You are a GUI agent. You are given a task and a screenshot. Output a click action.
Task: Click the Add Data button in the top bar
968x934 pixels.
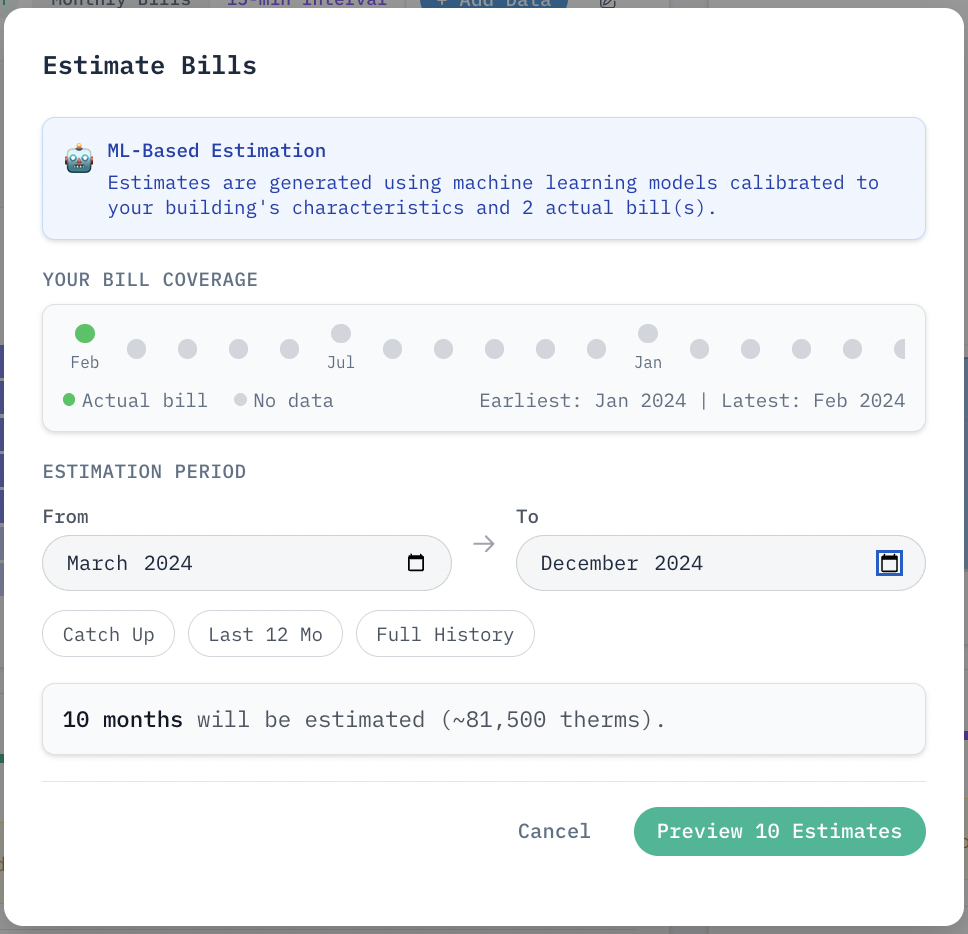pyautogui.click(x=493, y=4)
